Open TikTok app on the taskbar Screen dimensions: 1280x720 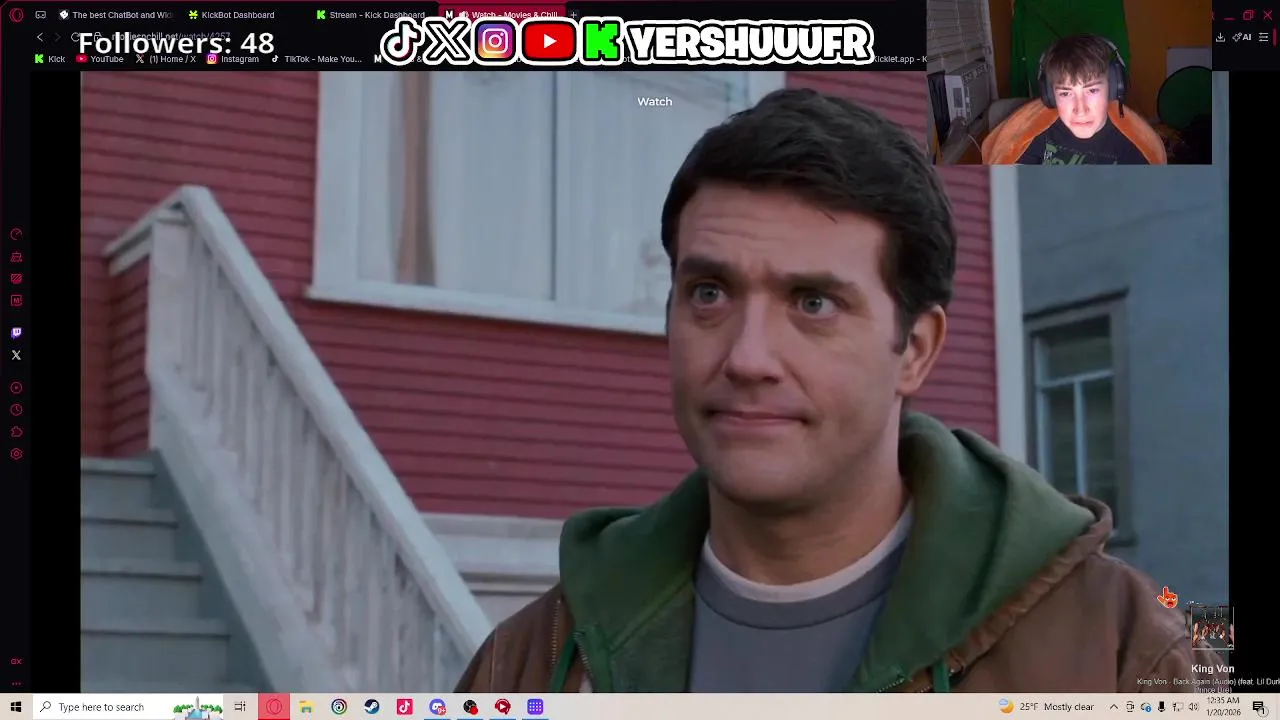pyautogui.click(x=404, y=707)
